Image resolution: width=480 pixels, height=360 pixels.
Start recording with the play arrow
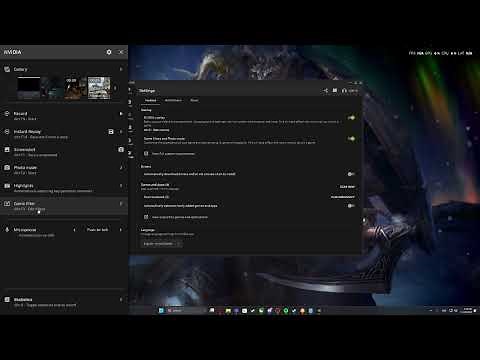(x=121, y=114)
